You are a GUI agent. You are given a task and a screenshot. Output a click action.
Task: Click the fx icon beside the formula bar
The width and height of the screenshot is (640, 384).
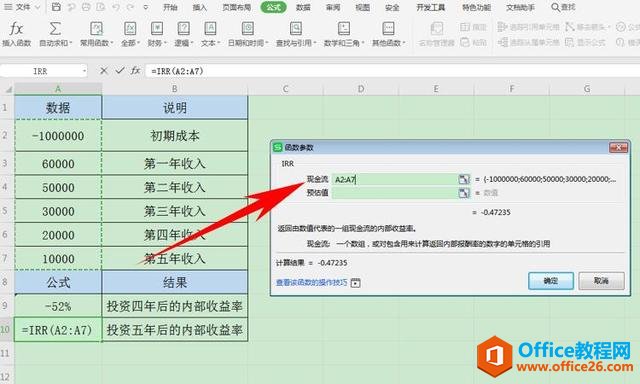135,71
